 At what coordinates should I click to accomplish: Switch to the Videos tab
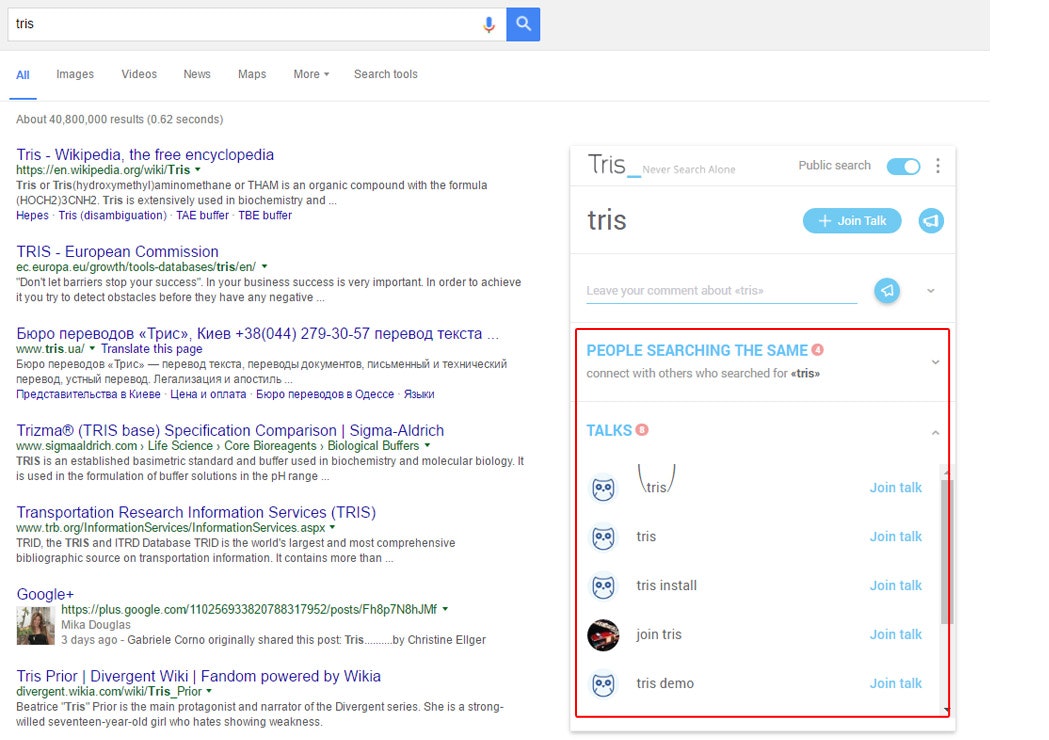coord(139,74)
